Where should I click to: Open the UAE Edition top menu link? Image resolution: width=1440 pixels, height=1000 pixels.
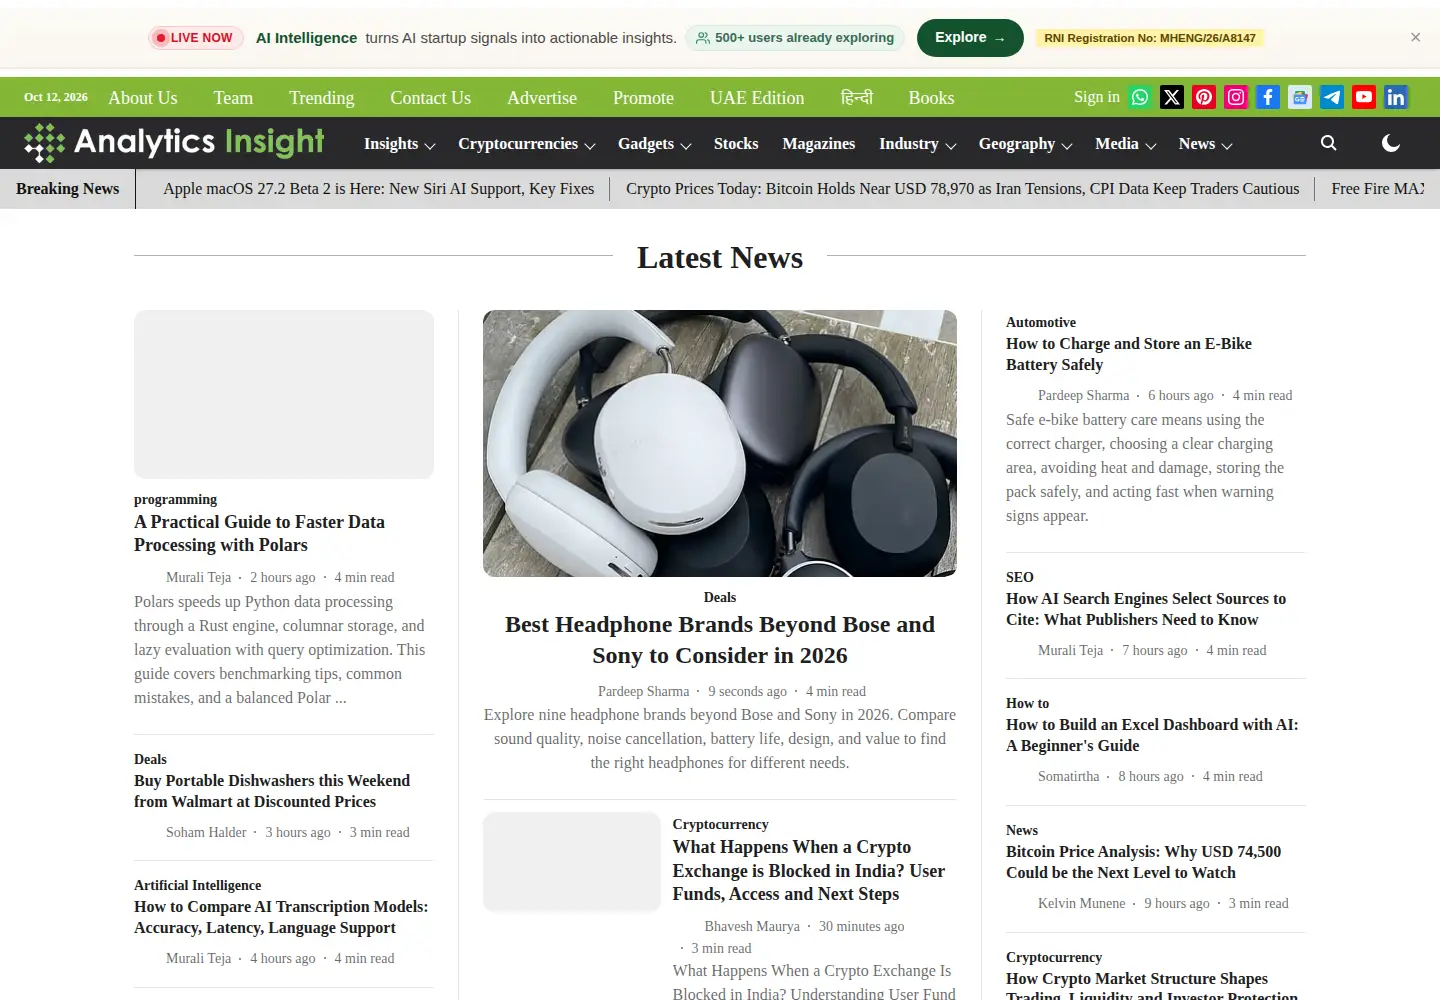(x=757, y=98)
